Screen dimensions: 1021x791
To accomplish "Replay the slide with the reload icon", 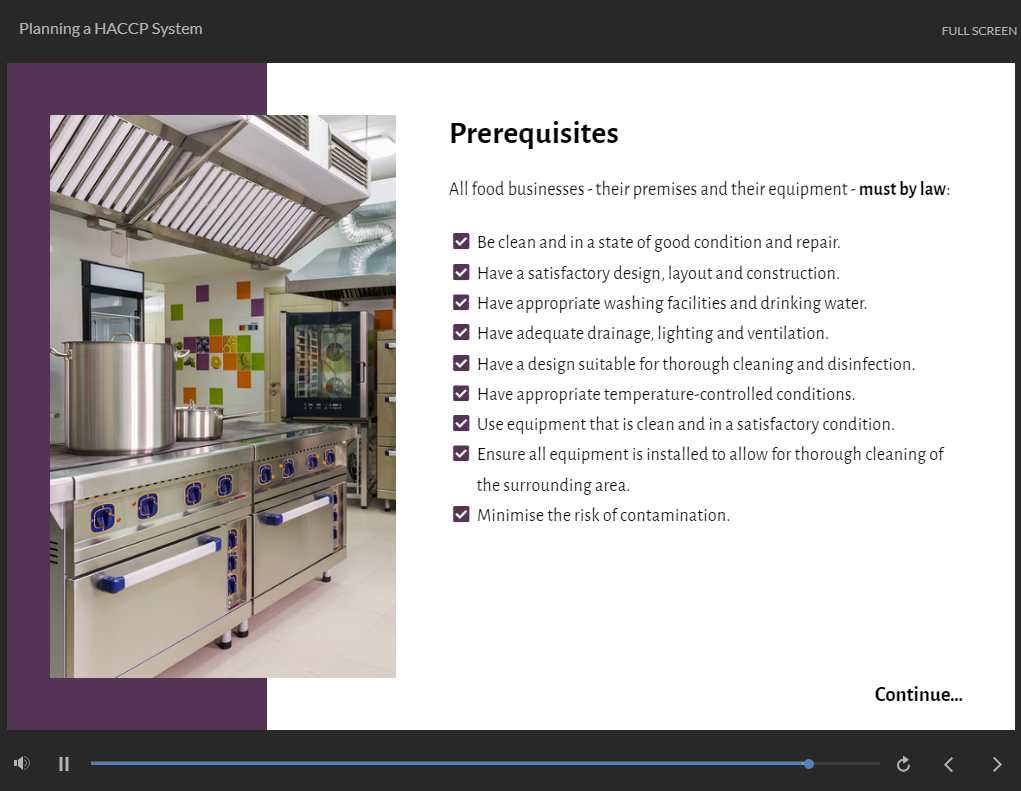I will tap(903, 764).
